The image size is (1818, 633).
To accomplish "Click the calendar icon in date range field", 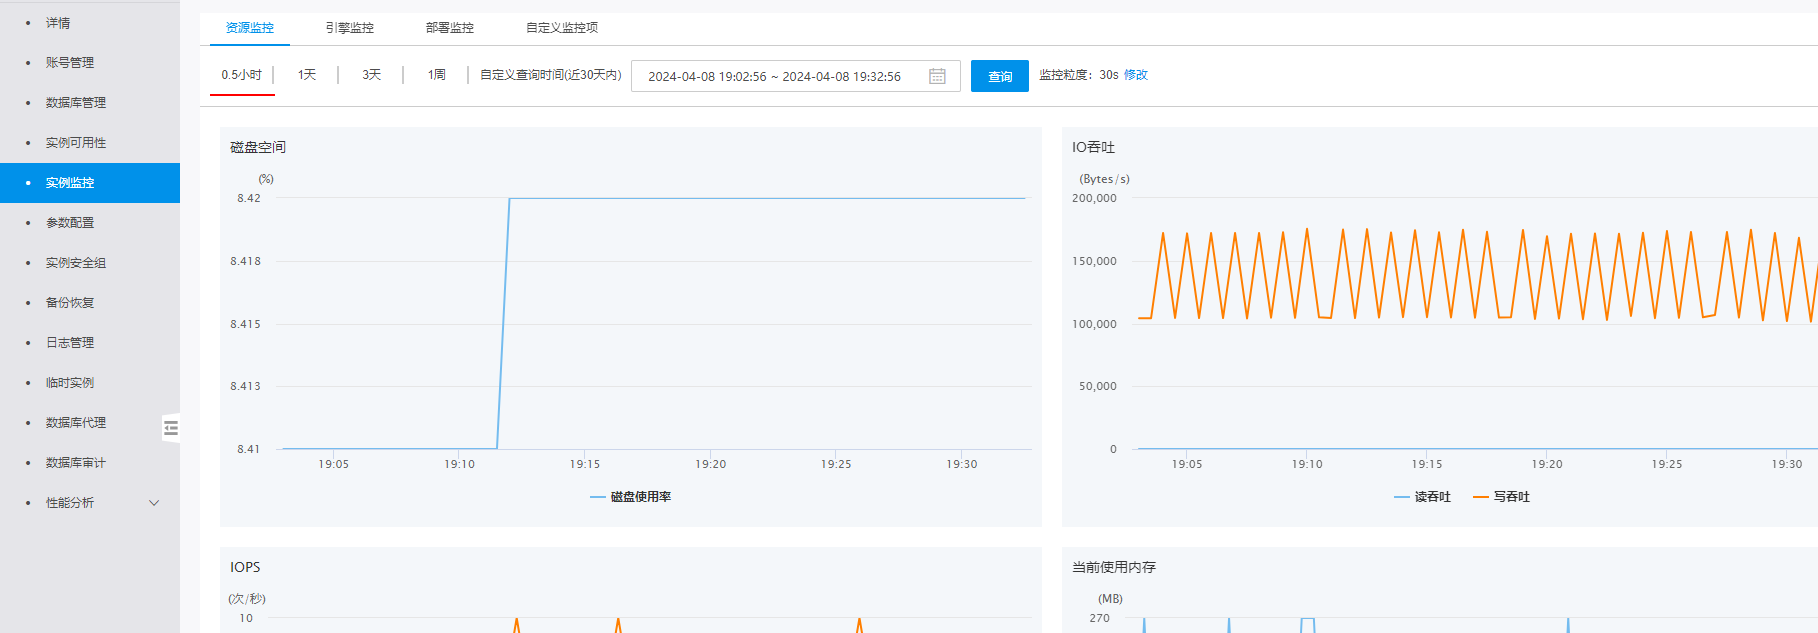I will point(937,76).
